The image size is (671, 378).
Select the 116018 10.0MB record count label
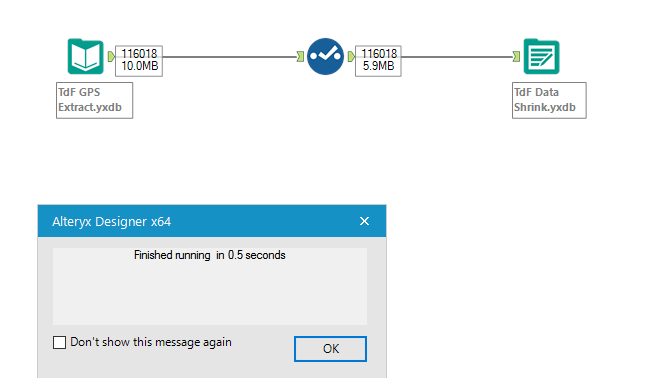point(139,61)
